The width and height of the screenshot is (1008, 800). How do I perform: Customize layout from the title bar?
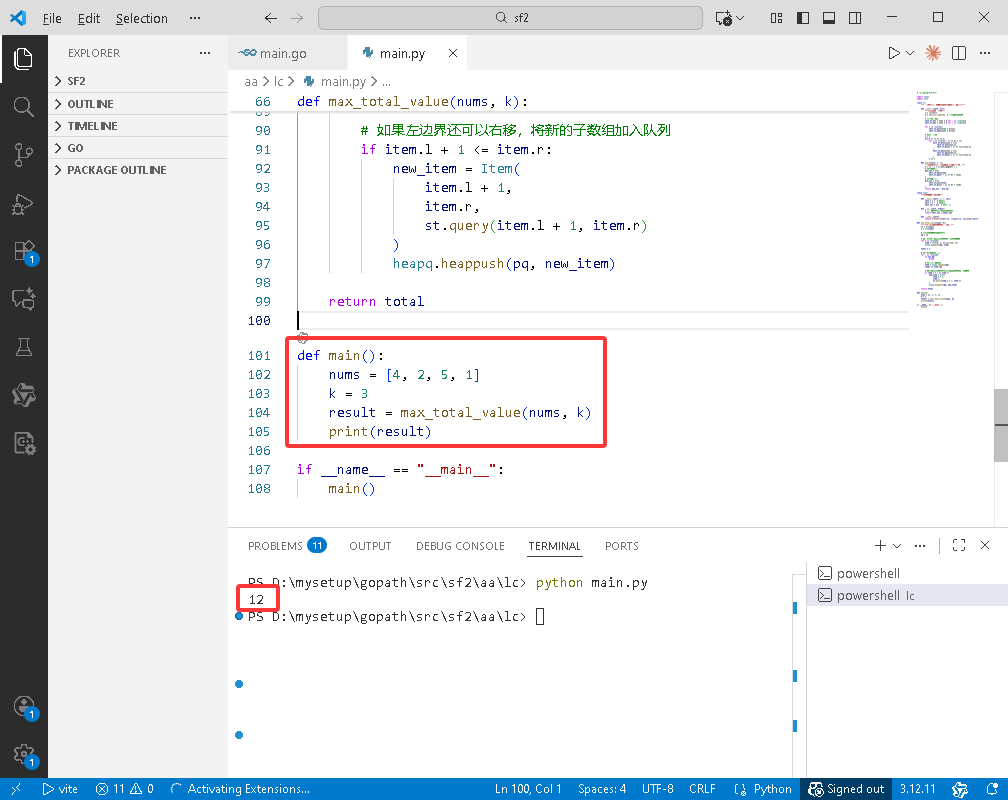pos(777,18)
